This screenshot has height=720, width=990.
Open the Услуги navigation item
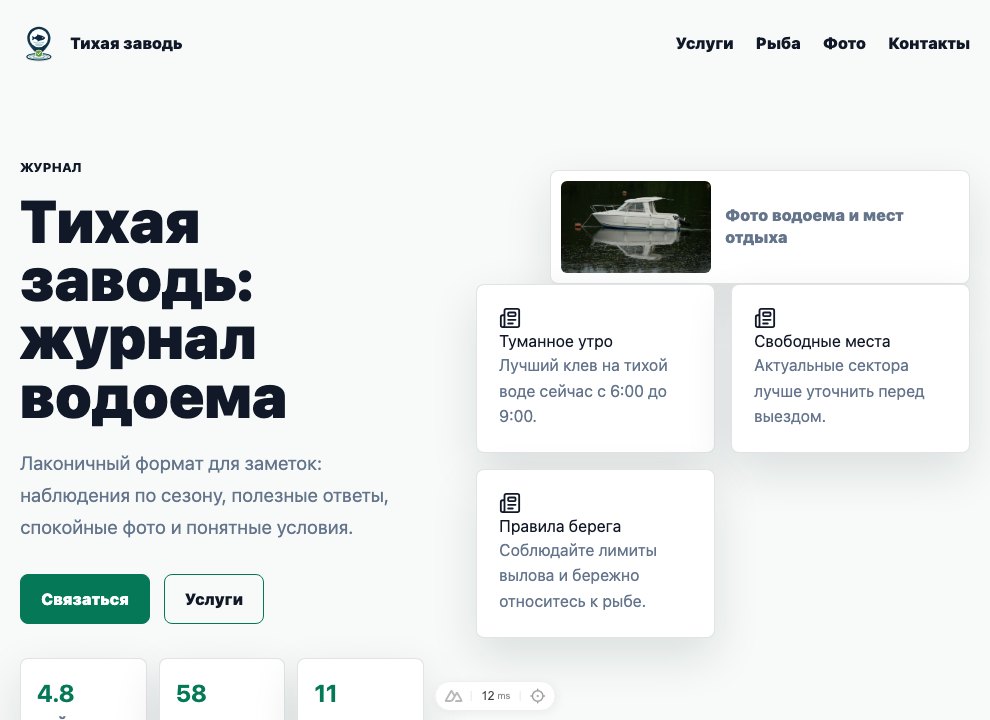pyautogui.click(x=704, y=44)
